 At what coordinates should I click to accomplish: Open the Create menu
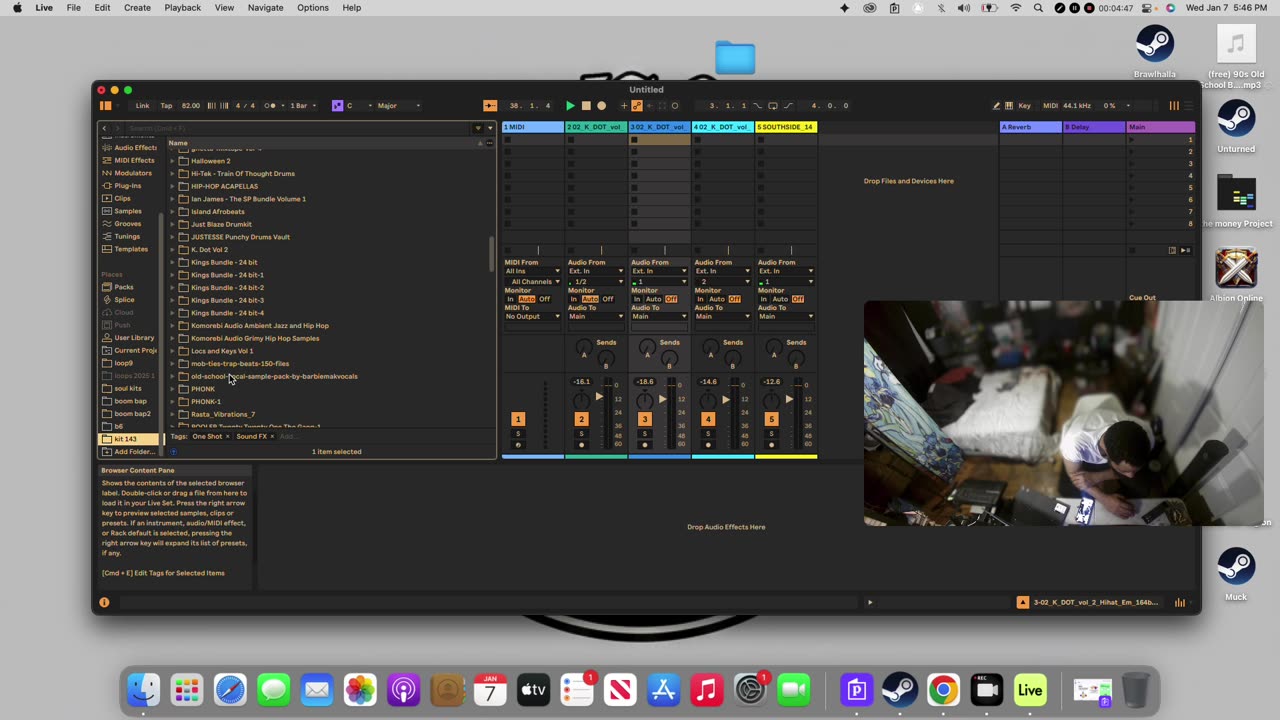137,8
